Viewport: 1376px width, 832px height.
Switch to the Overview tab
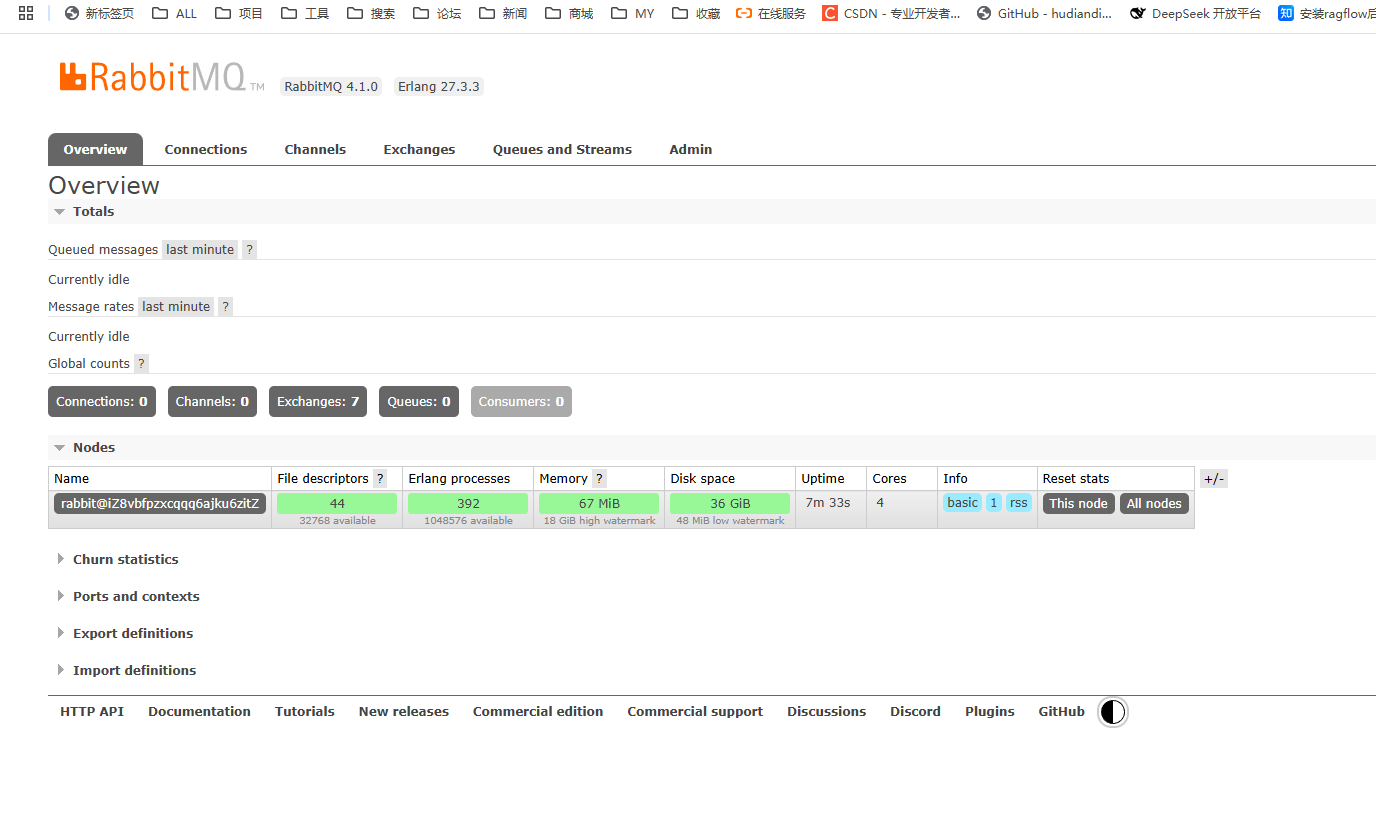pos(95,149)
